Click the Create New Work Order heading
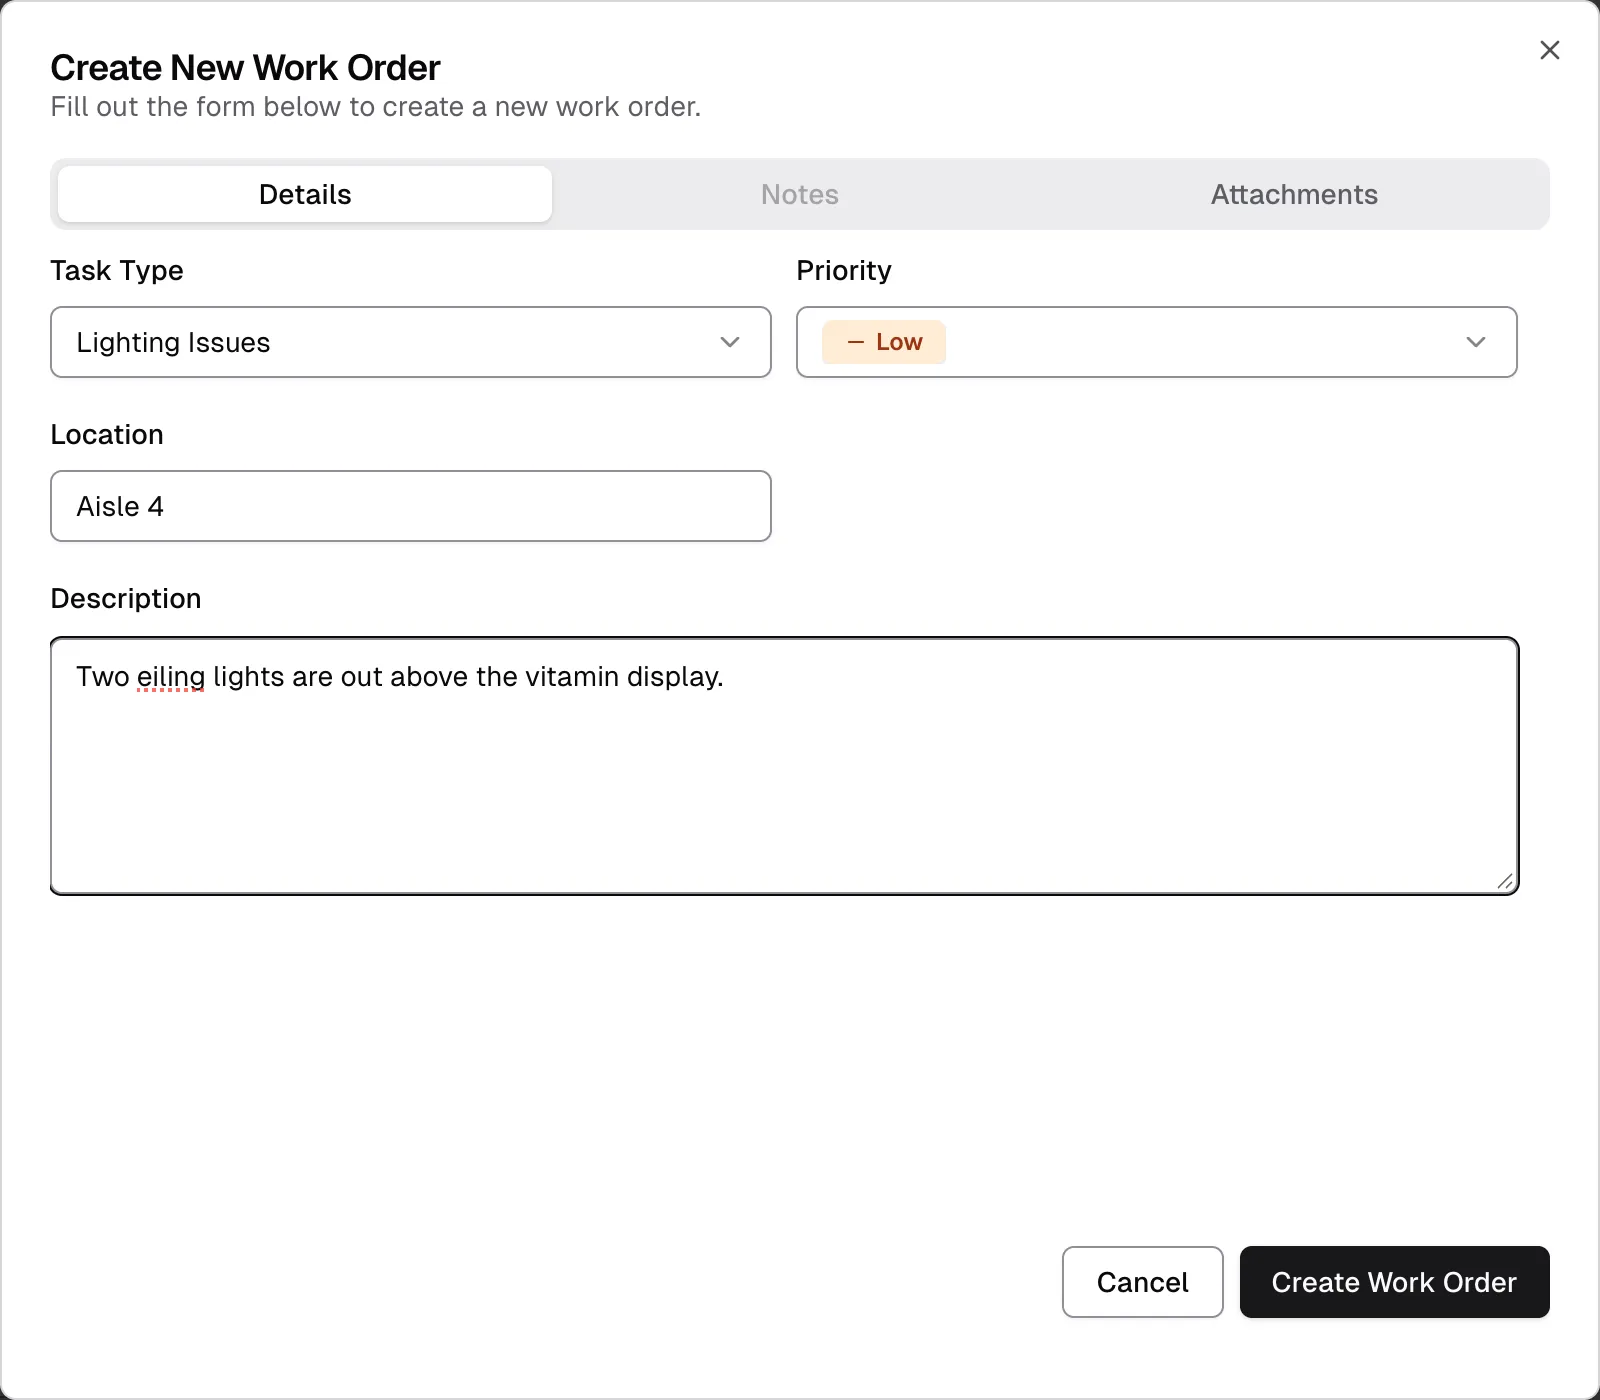 pyautogui.click(x=245, y=68)
